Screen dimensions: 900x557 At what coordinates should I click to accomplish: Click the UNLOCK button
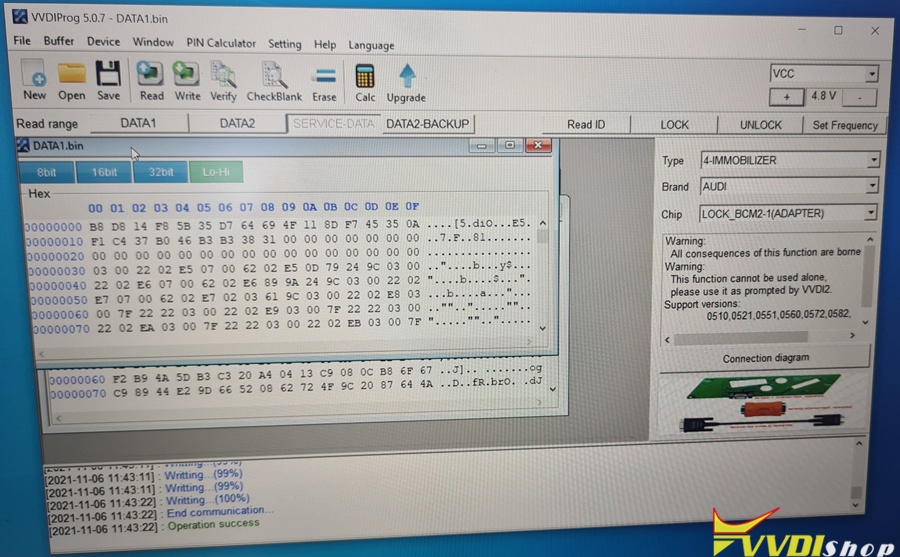coord(761,125)
